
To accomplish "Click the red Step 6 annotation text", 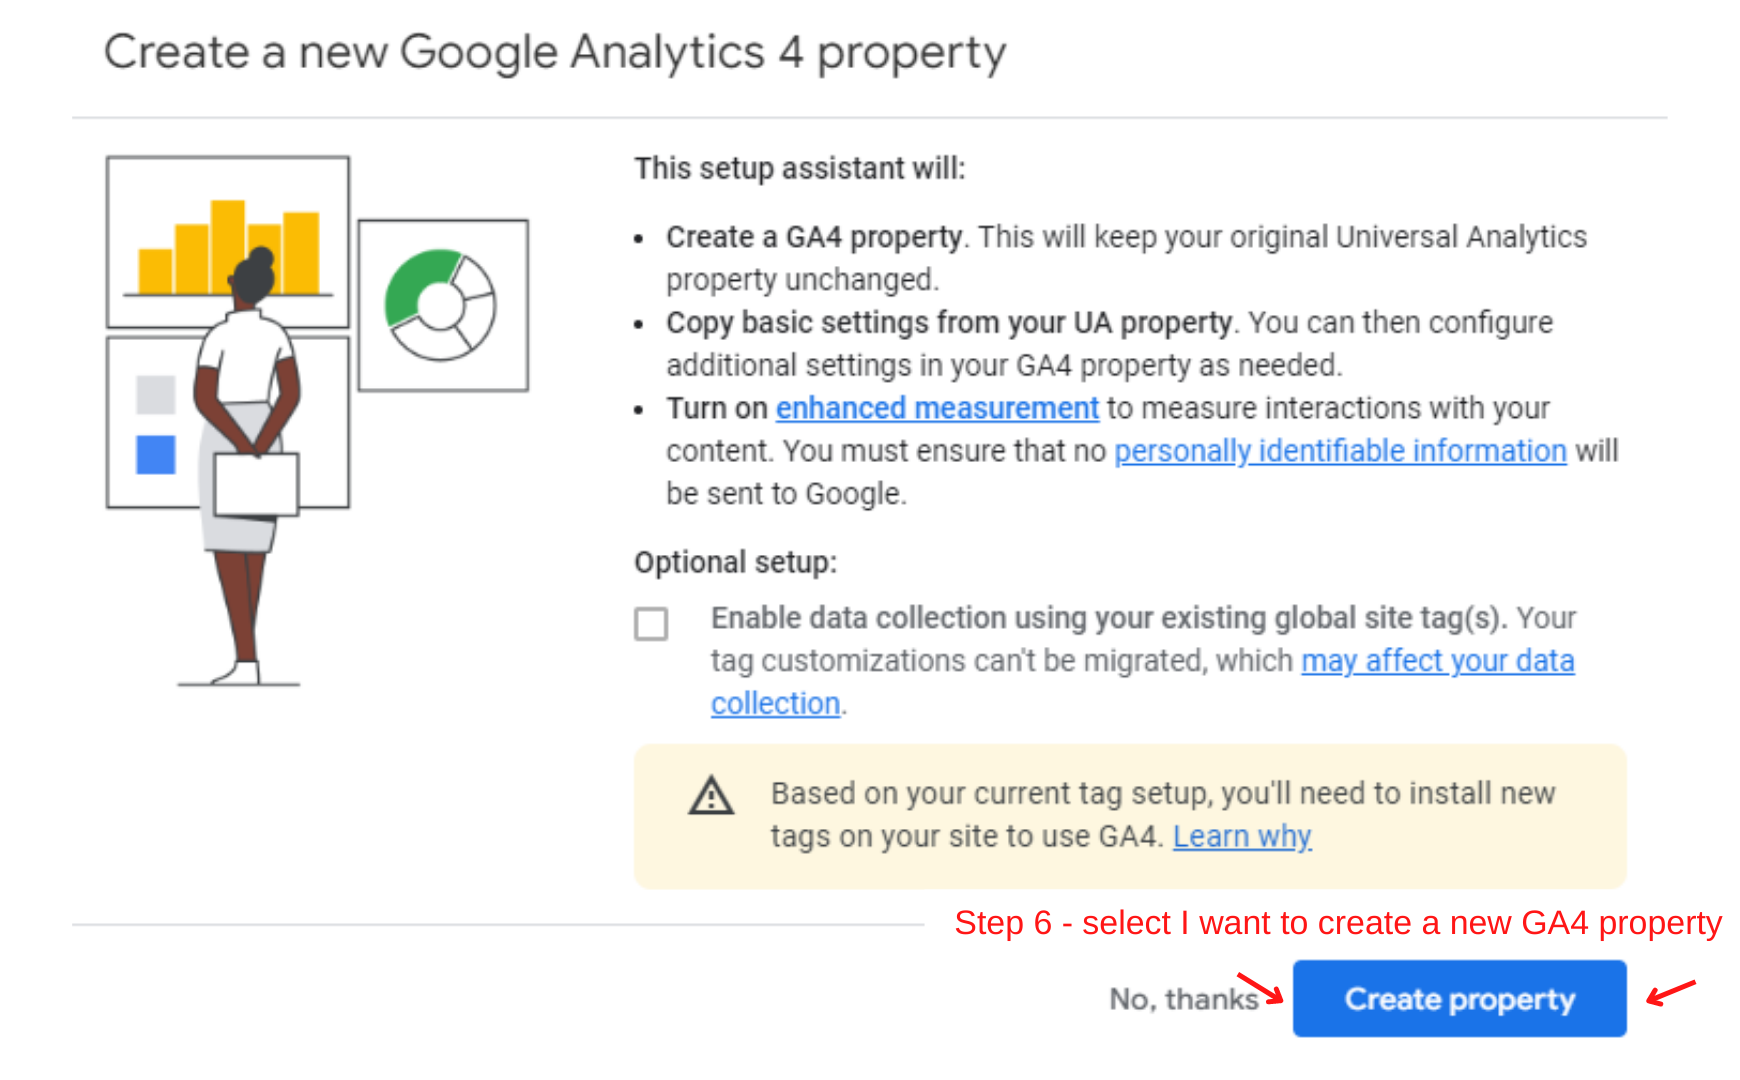I will pos(1337,922).
